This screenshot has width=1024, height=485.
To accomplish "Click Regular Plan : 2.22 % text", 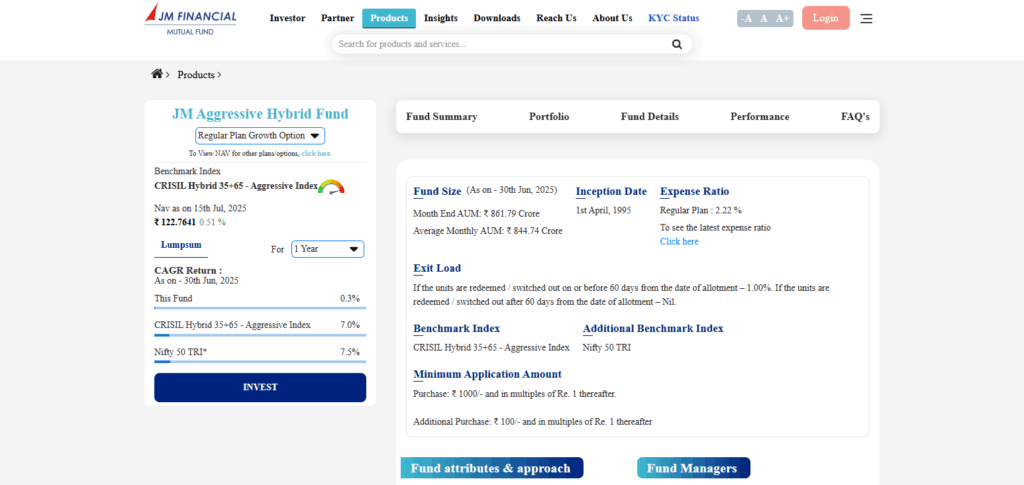I will [x=701, y=210].
